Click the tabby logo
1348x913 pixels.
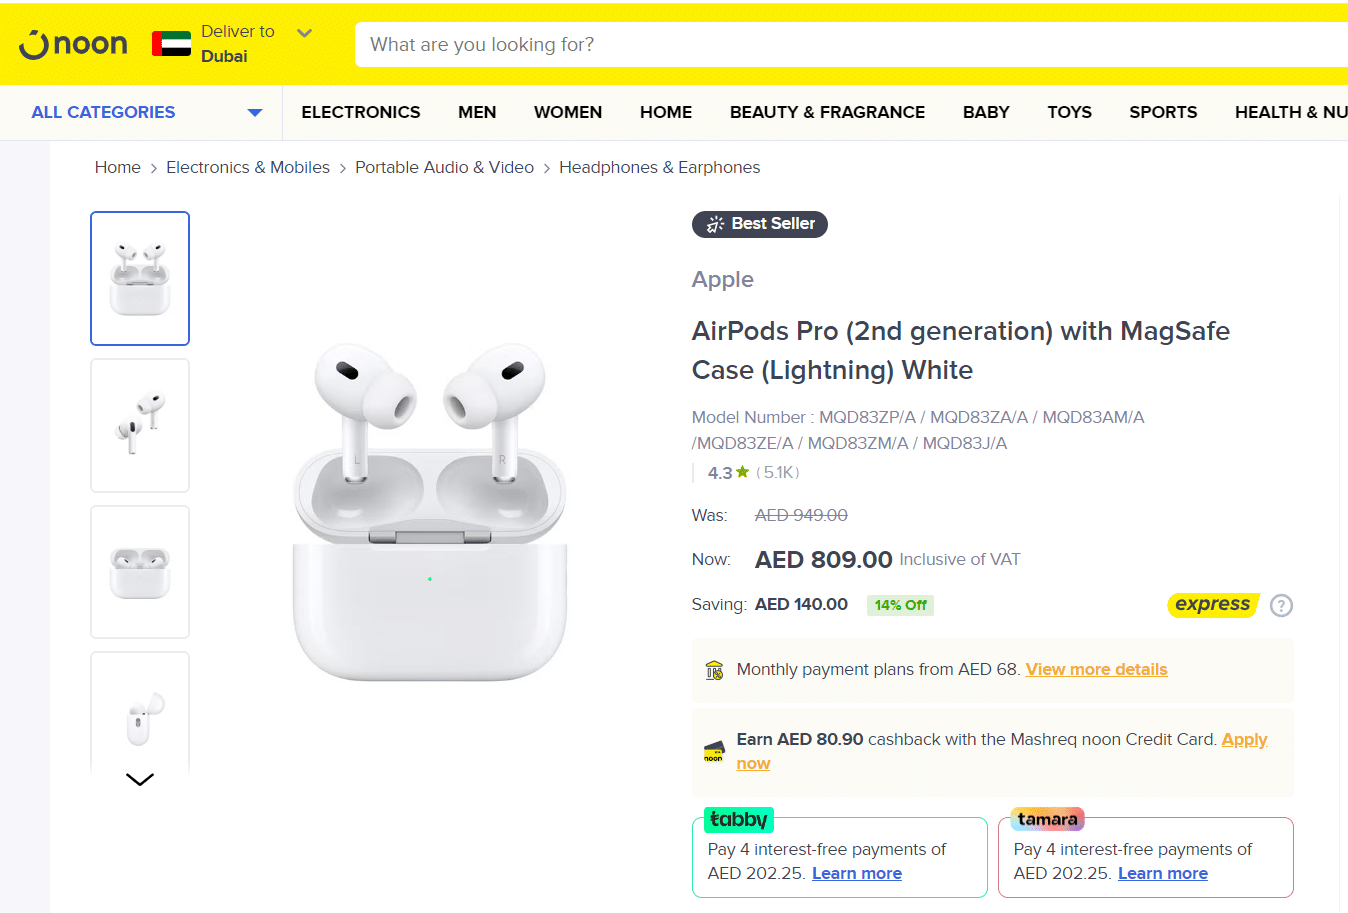point(739,820)
